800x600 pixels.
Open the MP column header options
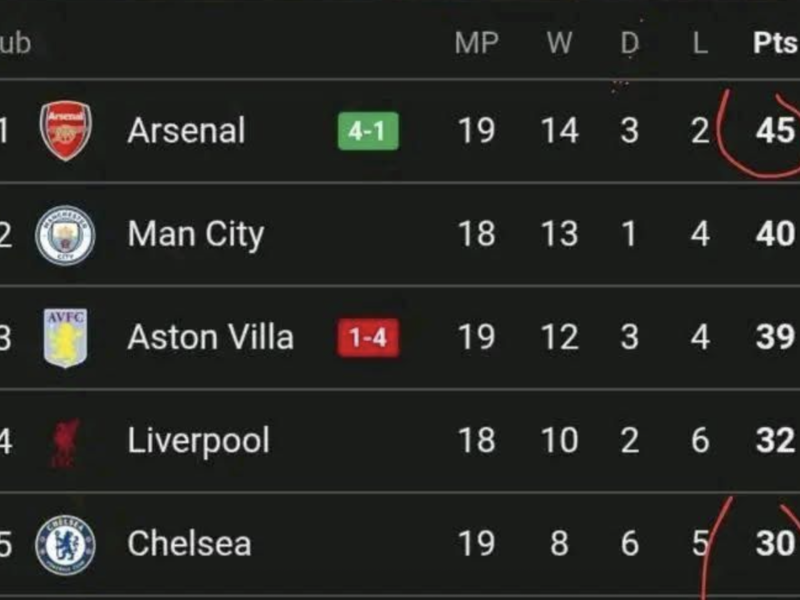tap(479, 43)
